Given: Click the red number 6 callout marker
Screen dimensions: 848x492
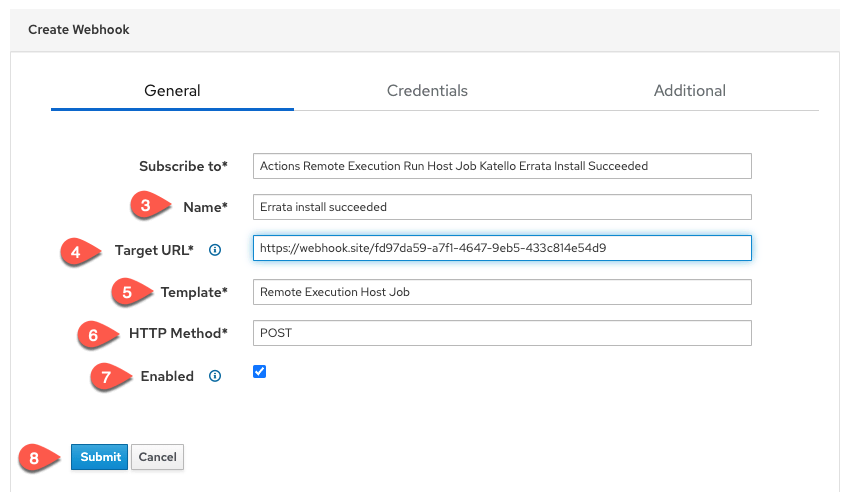Looking at the screenshot, I should [x=94, y=334].
